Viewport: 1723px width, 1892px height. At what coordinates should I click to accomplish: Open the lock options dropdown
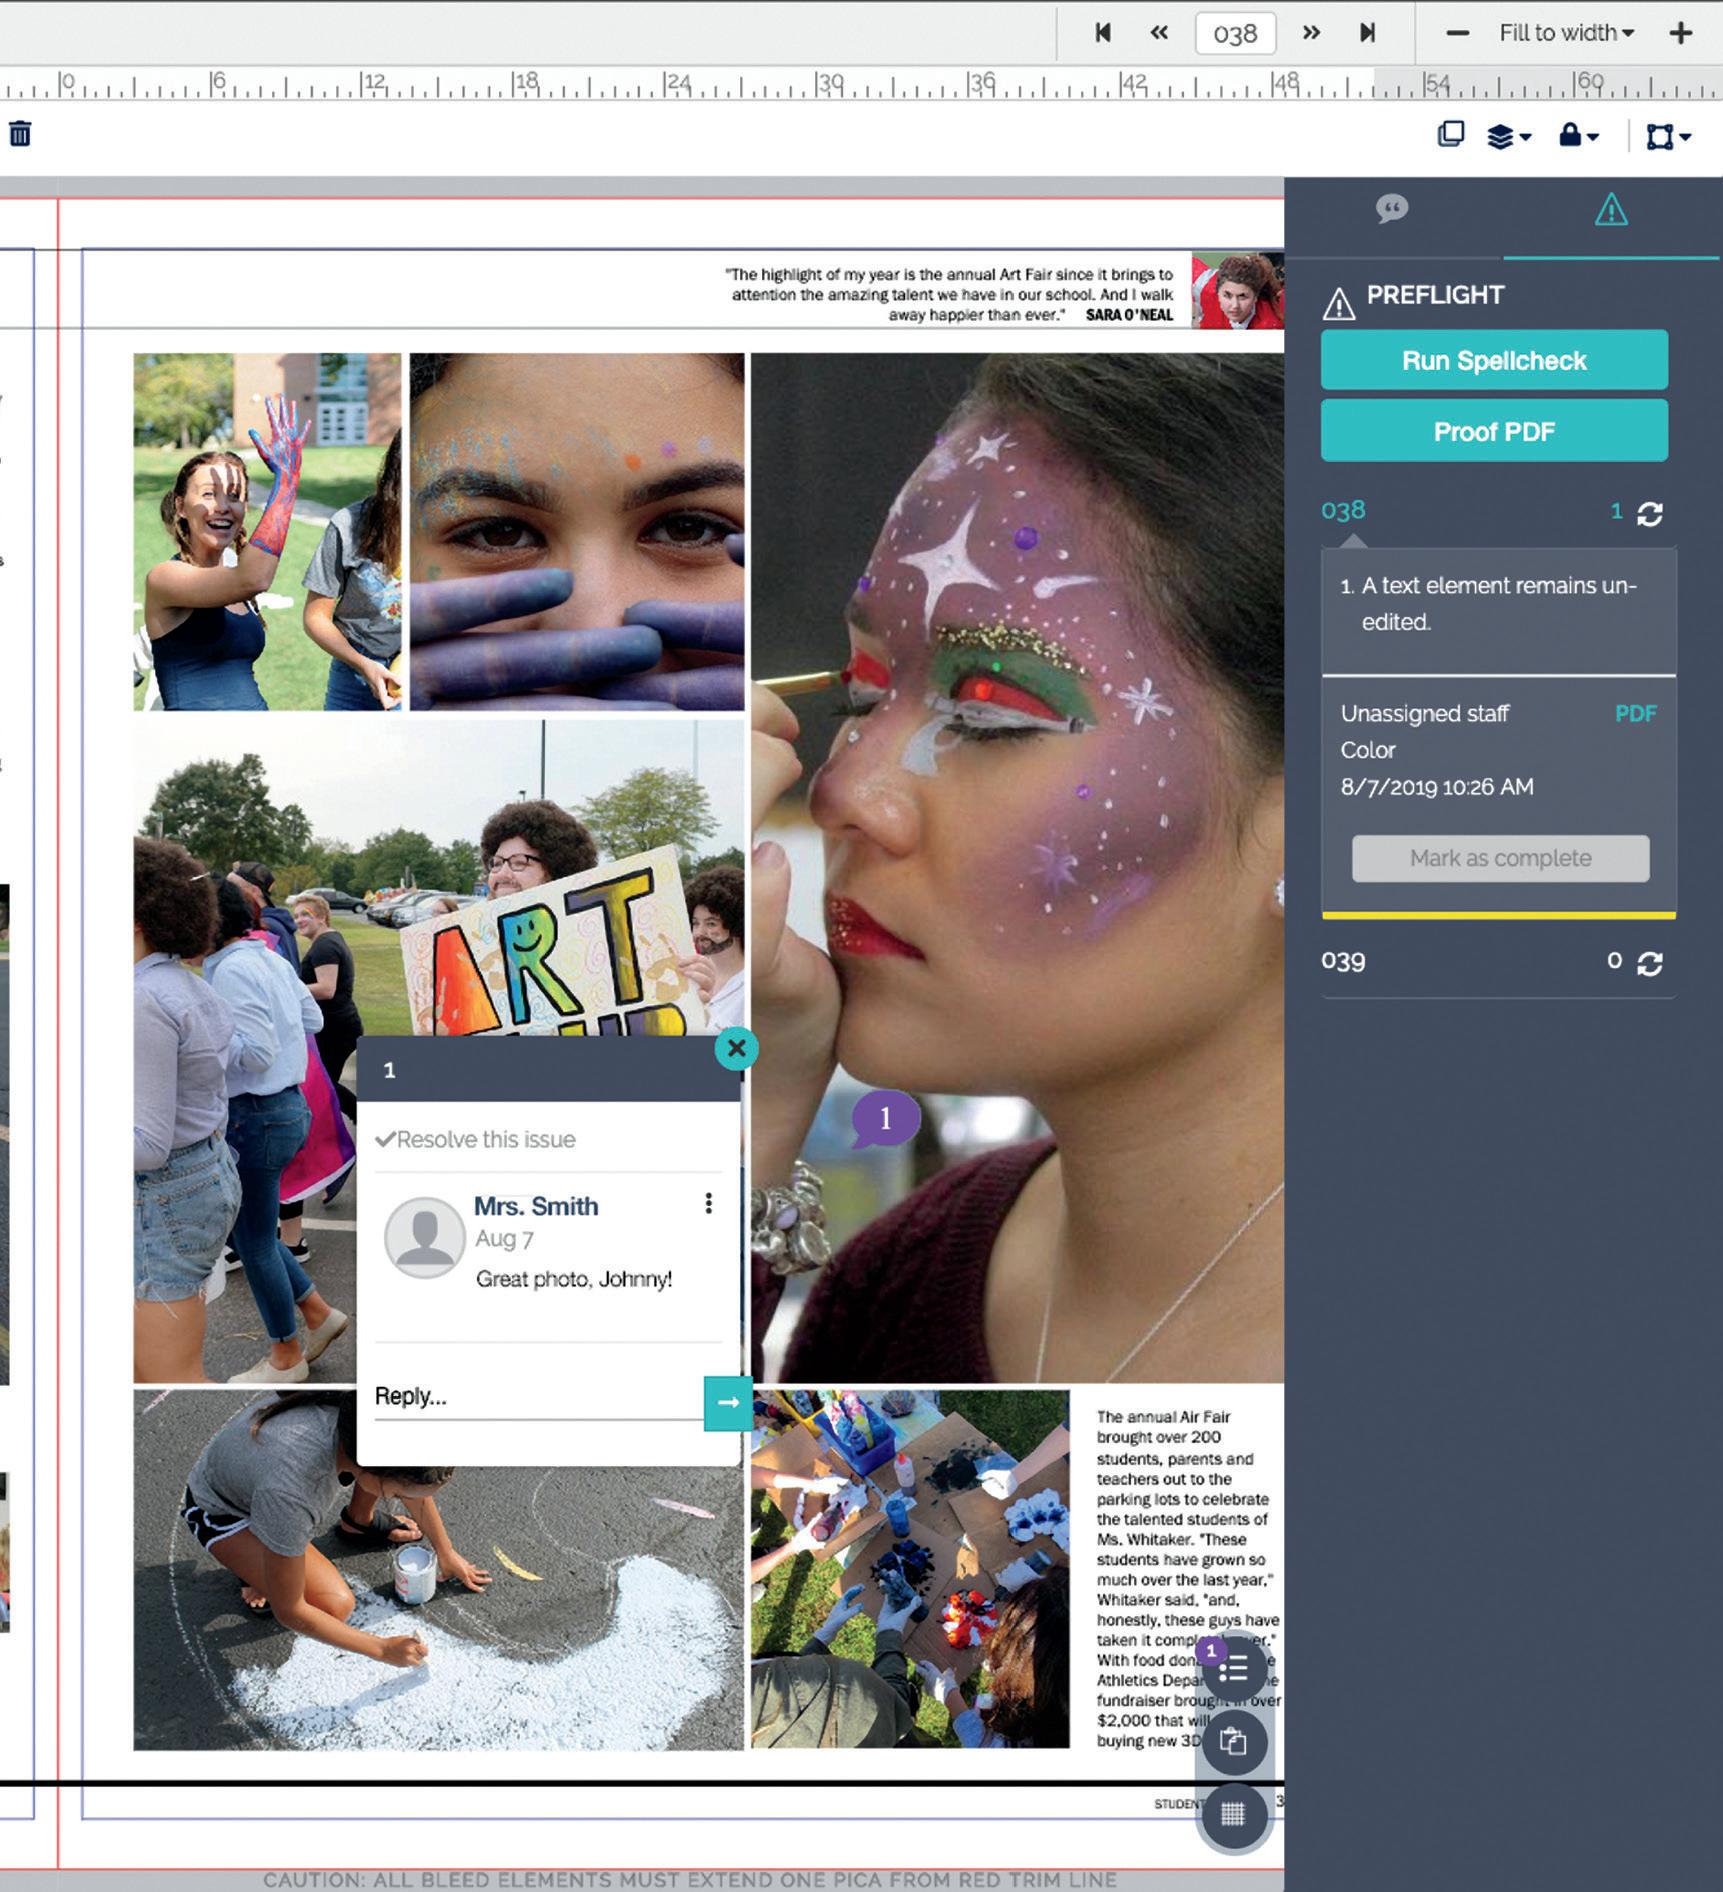coord(1579,135)
